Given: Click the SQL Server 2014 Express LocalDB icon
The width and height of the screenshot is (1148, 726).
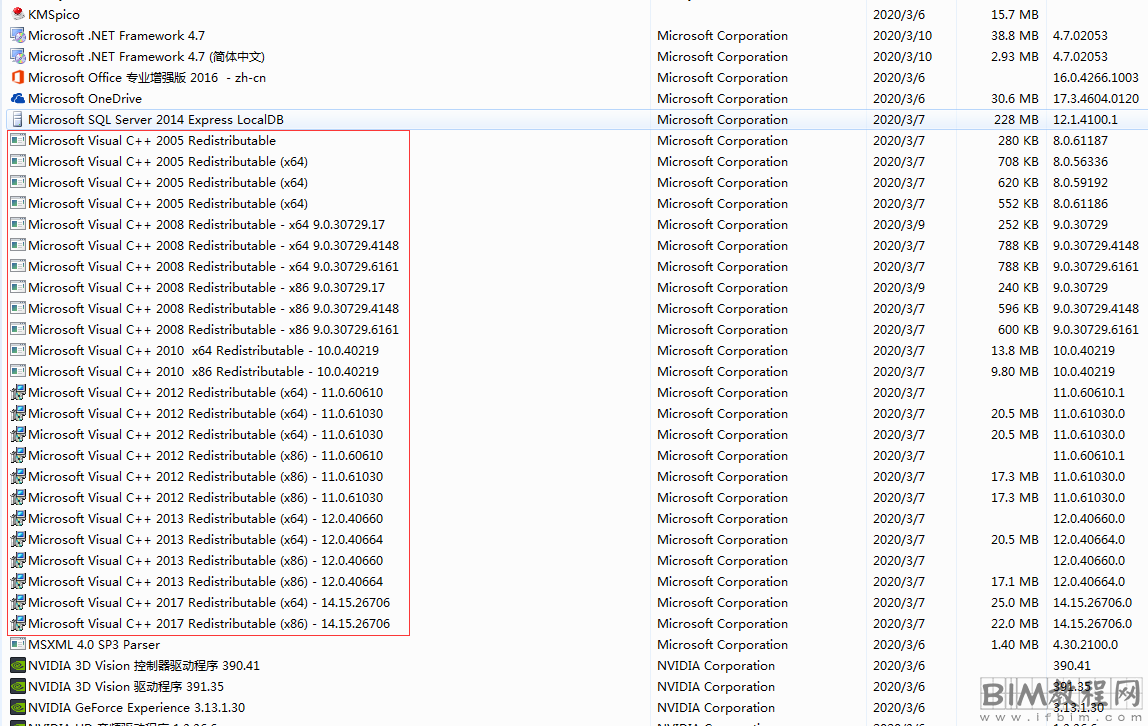Looking at the screenshot, I should point(18,119).
